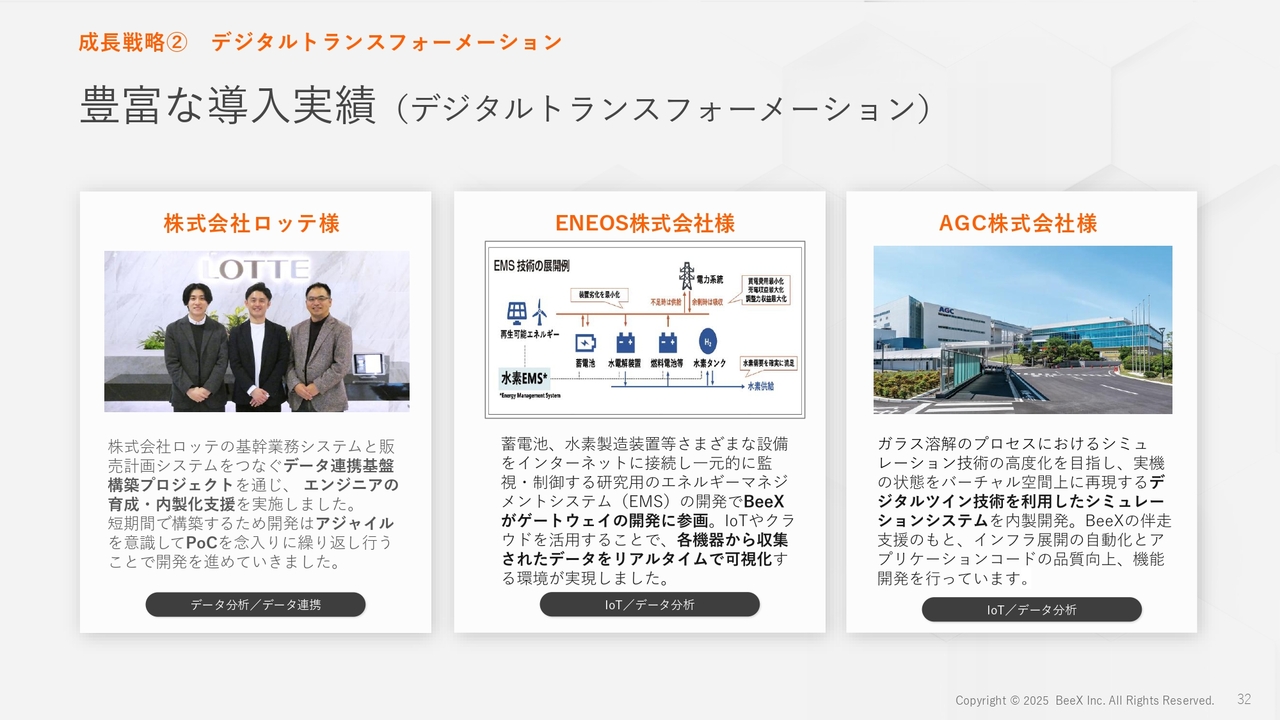This screenshot has width=1280, height=720.
Task: Click the 水素供給 label in diagram
Action: tap(761, 385)
